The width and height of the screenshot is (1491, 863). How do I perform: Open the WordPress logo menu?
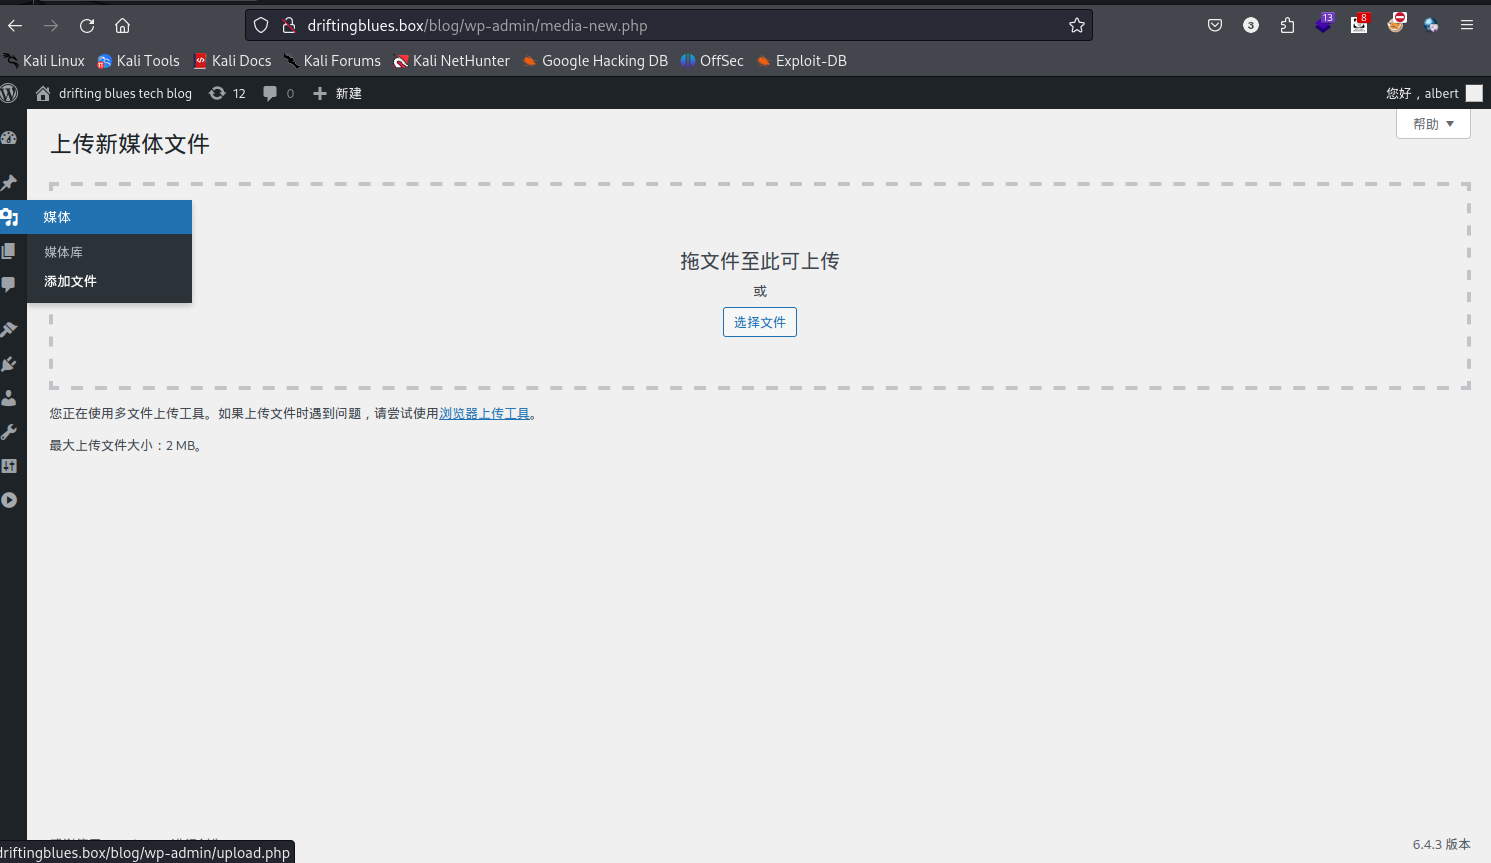pos(9,93)
